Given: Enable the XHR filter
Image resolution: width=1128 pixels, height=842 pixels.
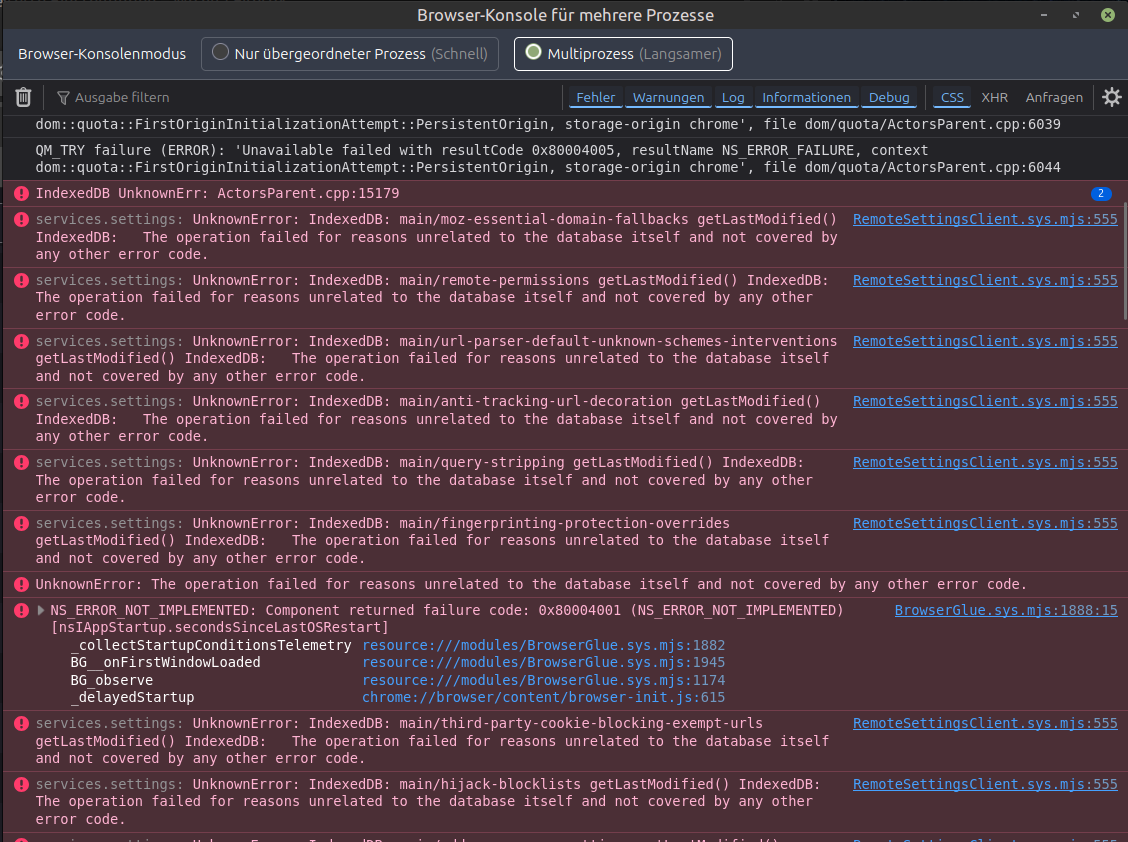Looking at the screenshot, I should point(994,97).
